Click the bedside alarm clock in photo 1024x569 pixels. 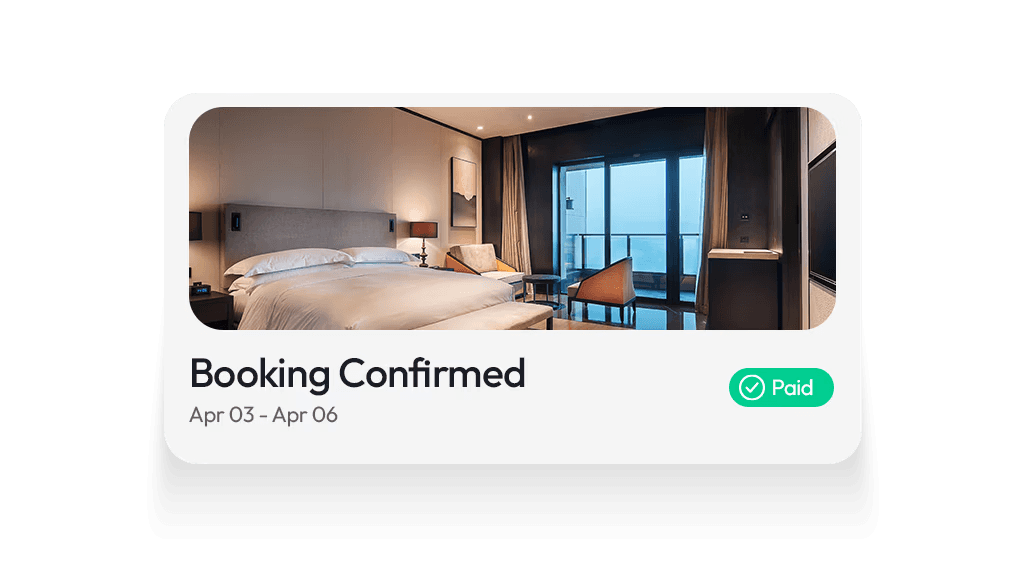coord(200,288)
